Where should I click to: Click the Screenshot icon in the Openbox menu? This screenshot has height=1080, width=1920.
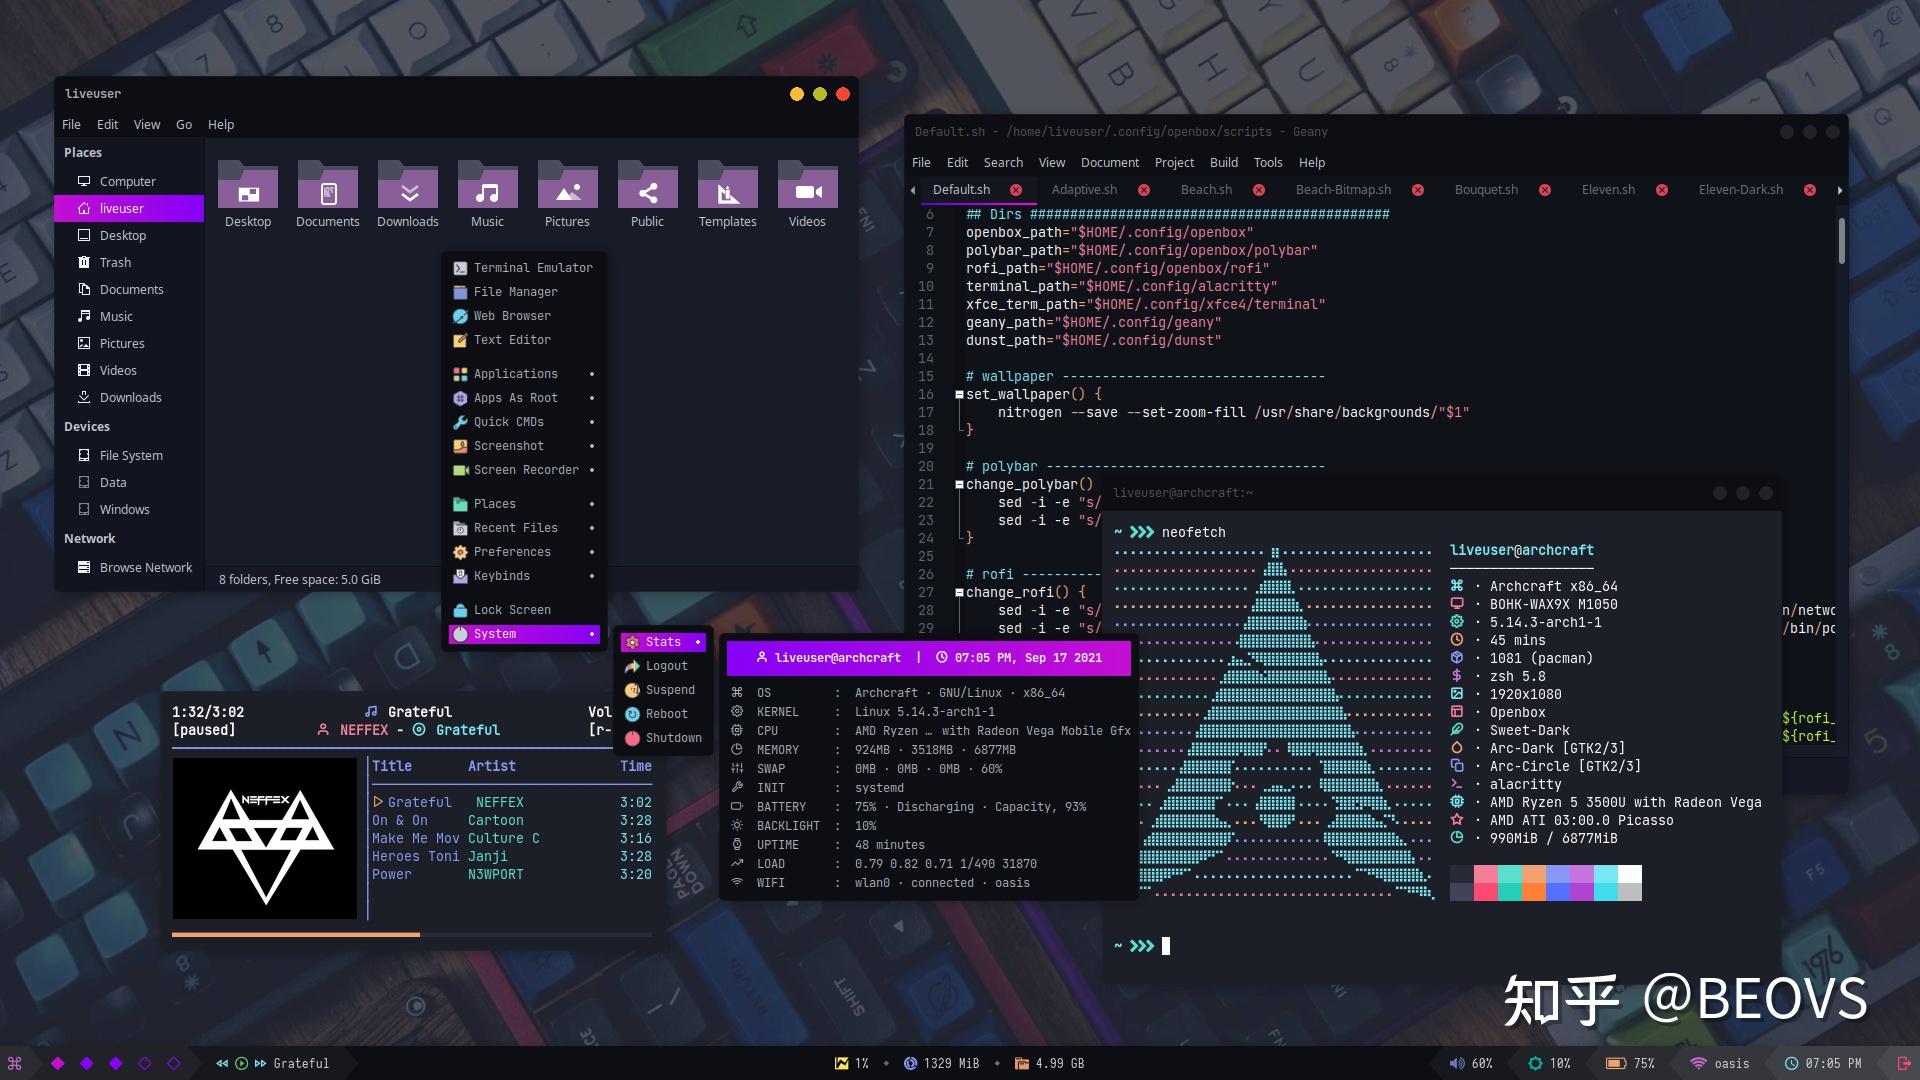click(460, 446)
